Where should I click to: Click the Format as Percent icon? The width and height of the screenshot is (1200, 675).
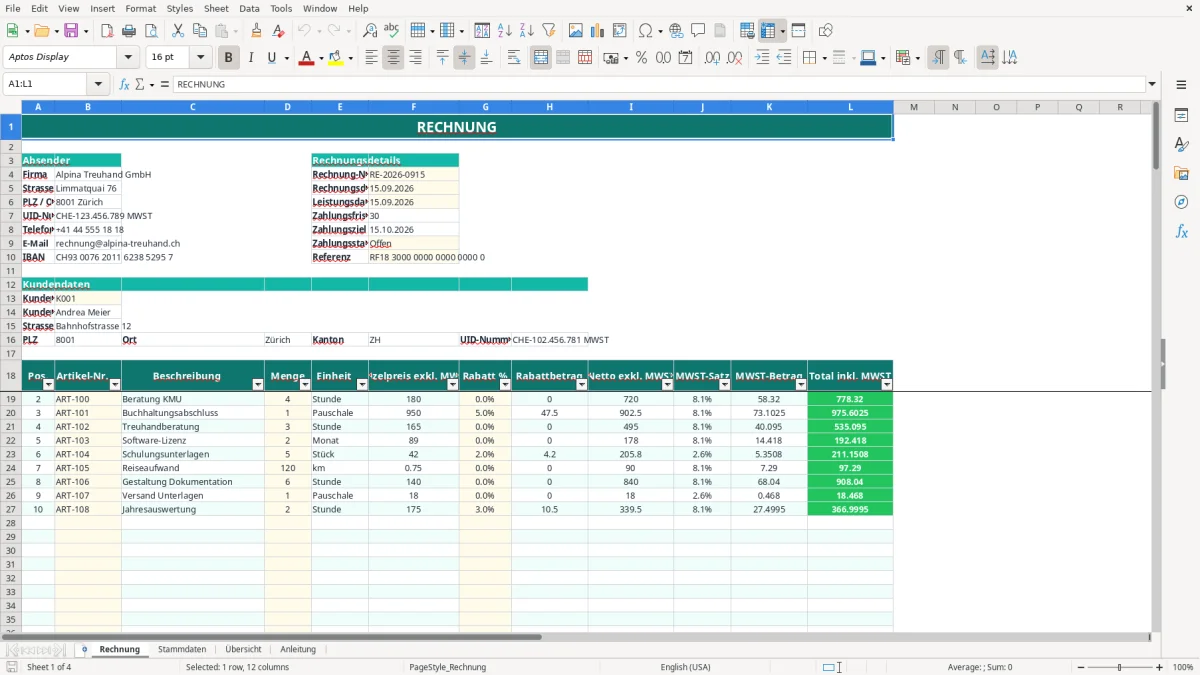(x=641, y=58)
